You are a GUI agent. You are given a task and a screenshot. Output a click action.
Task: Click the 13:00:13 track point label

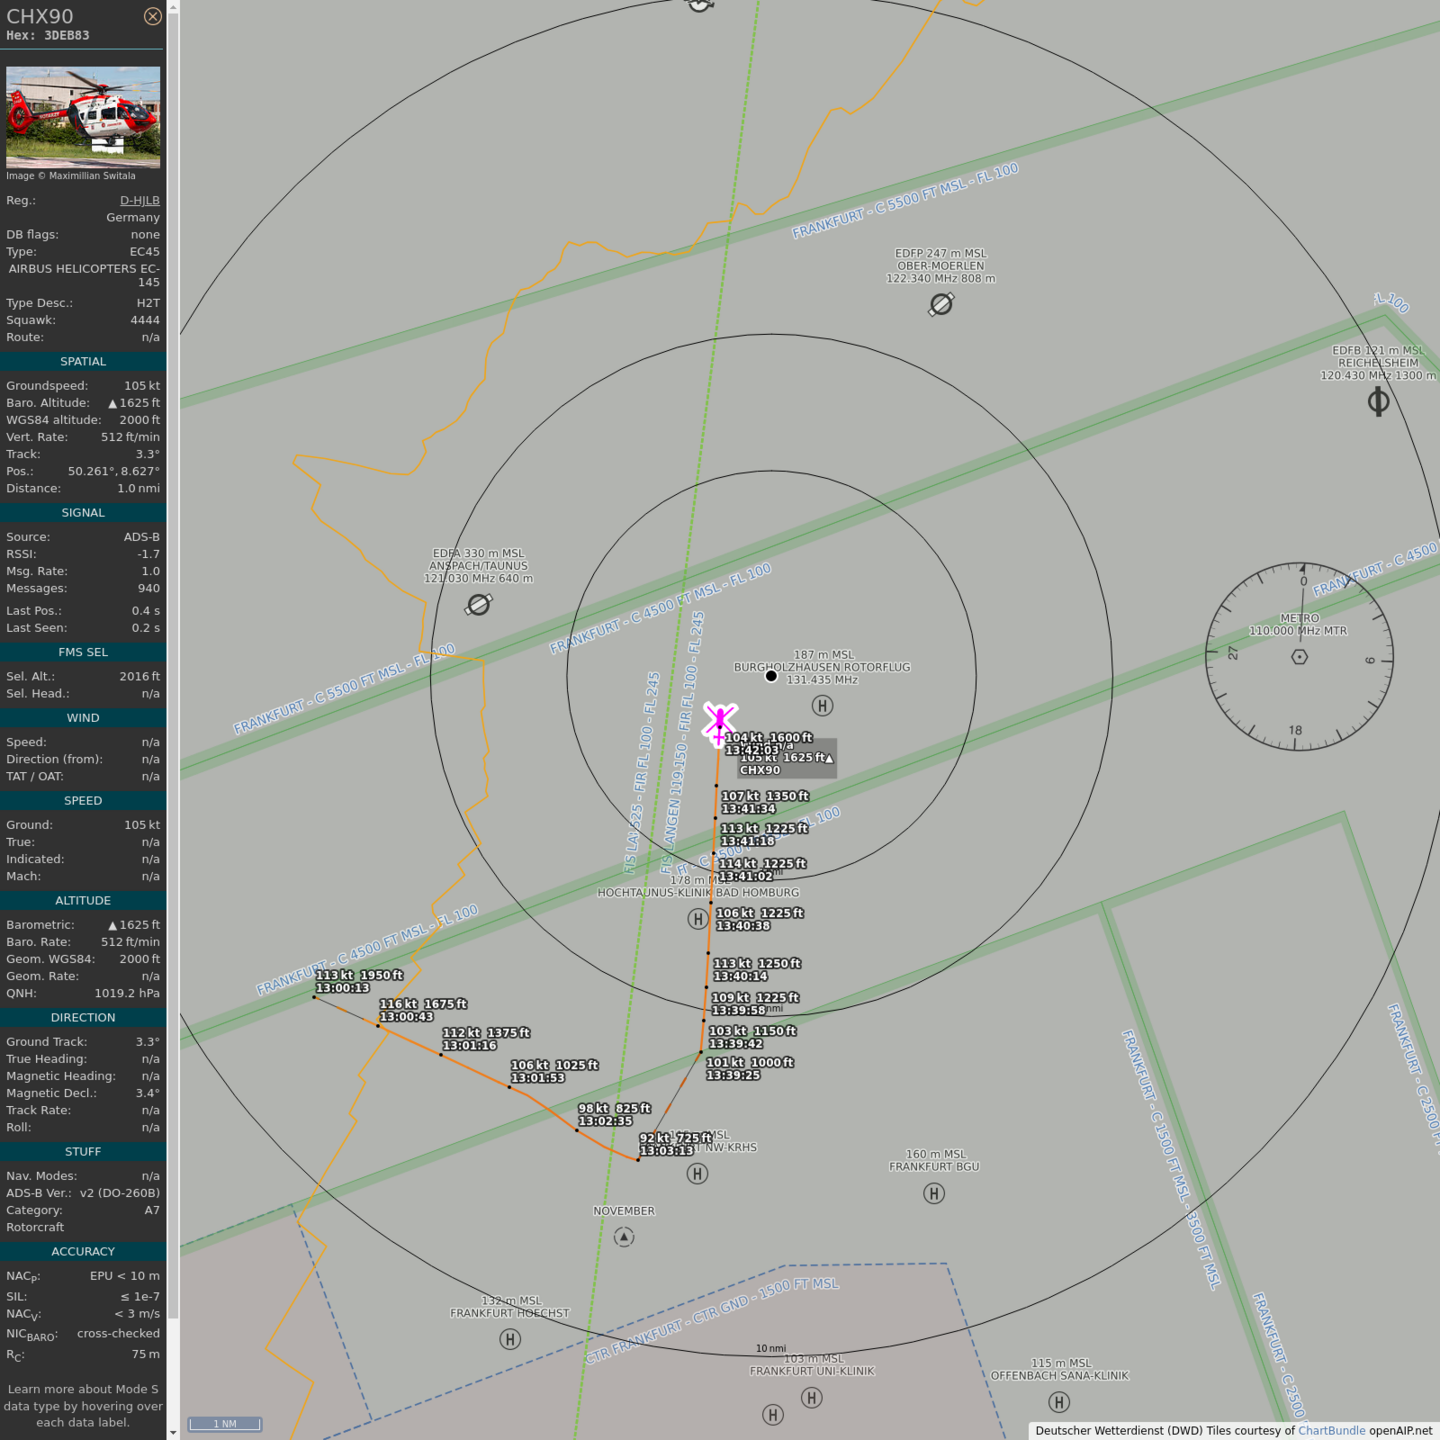coord(343,988)
